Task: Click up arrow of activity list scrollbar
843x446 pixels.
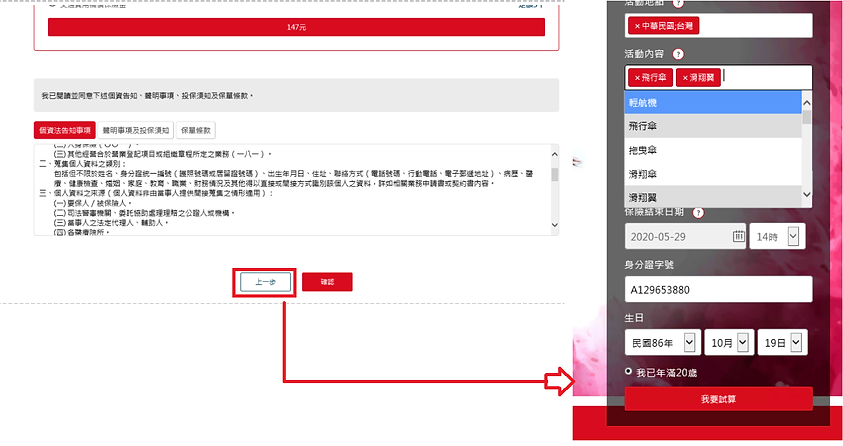Action: click(x=806, y=103)
